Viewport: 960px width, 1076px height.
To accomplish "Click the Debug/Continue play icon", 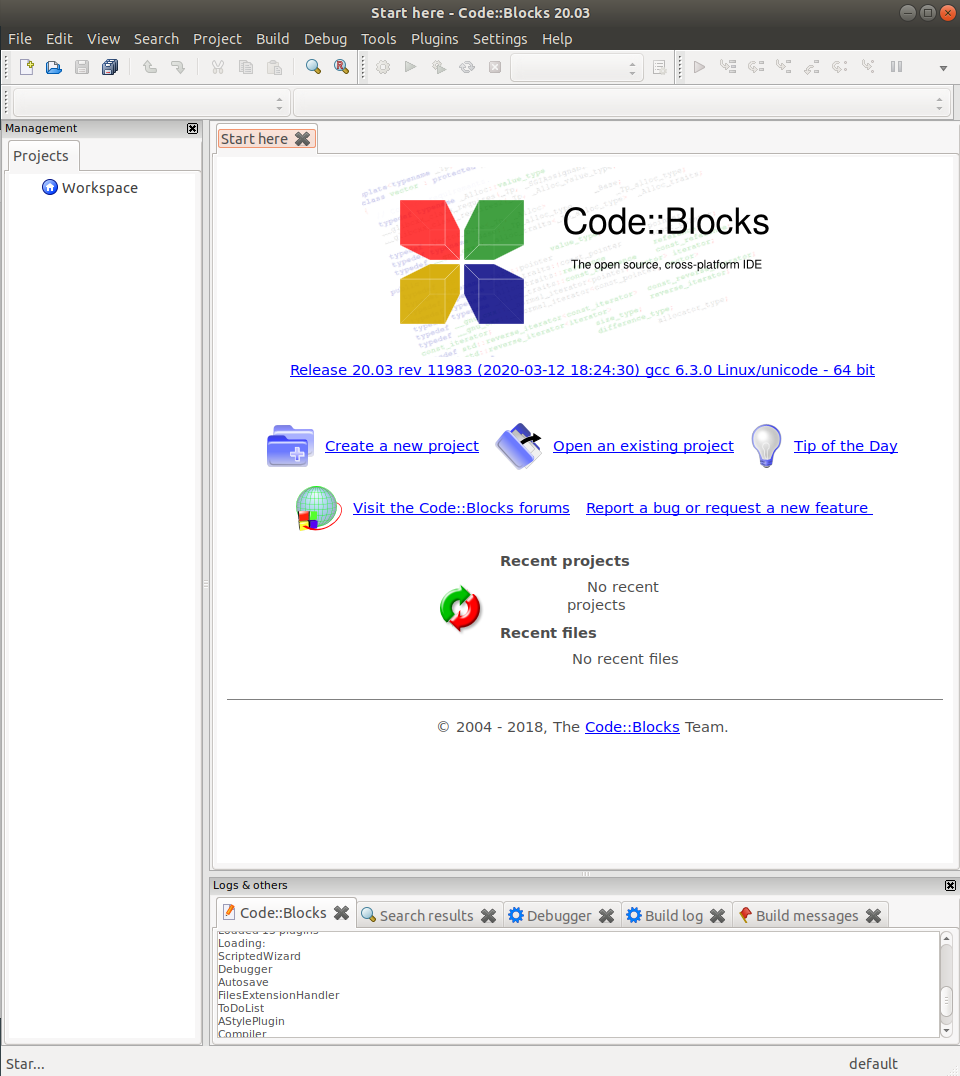I will pyautogui.click(x=699, y=67).
